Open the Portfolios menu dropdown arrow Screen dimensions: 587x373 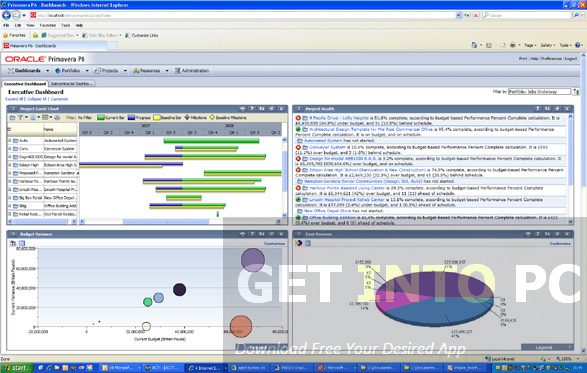(87, 71)
